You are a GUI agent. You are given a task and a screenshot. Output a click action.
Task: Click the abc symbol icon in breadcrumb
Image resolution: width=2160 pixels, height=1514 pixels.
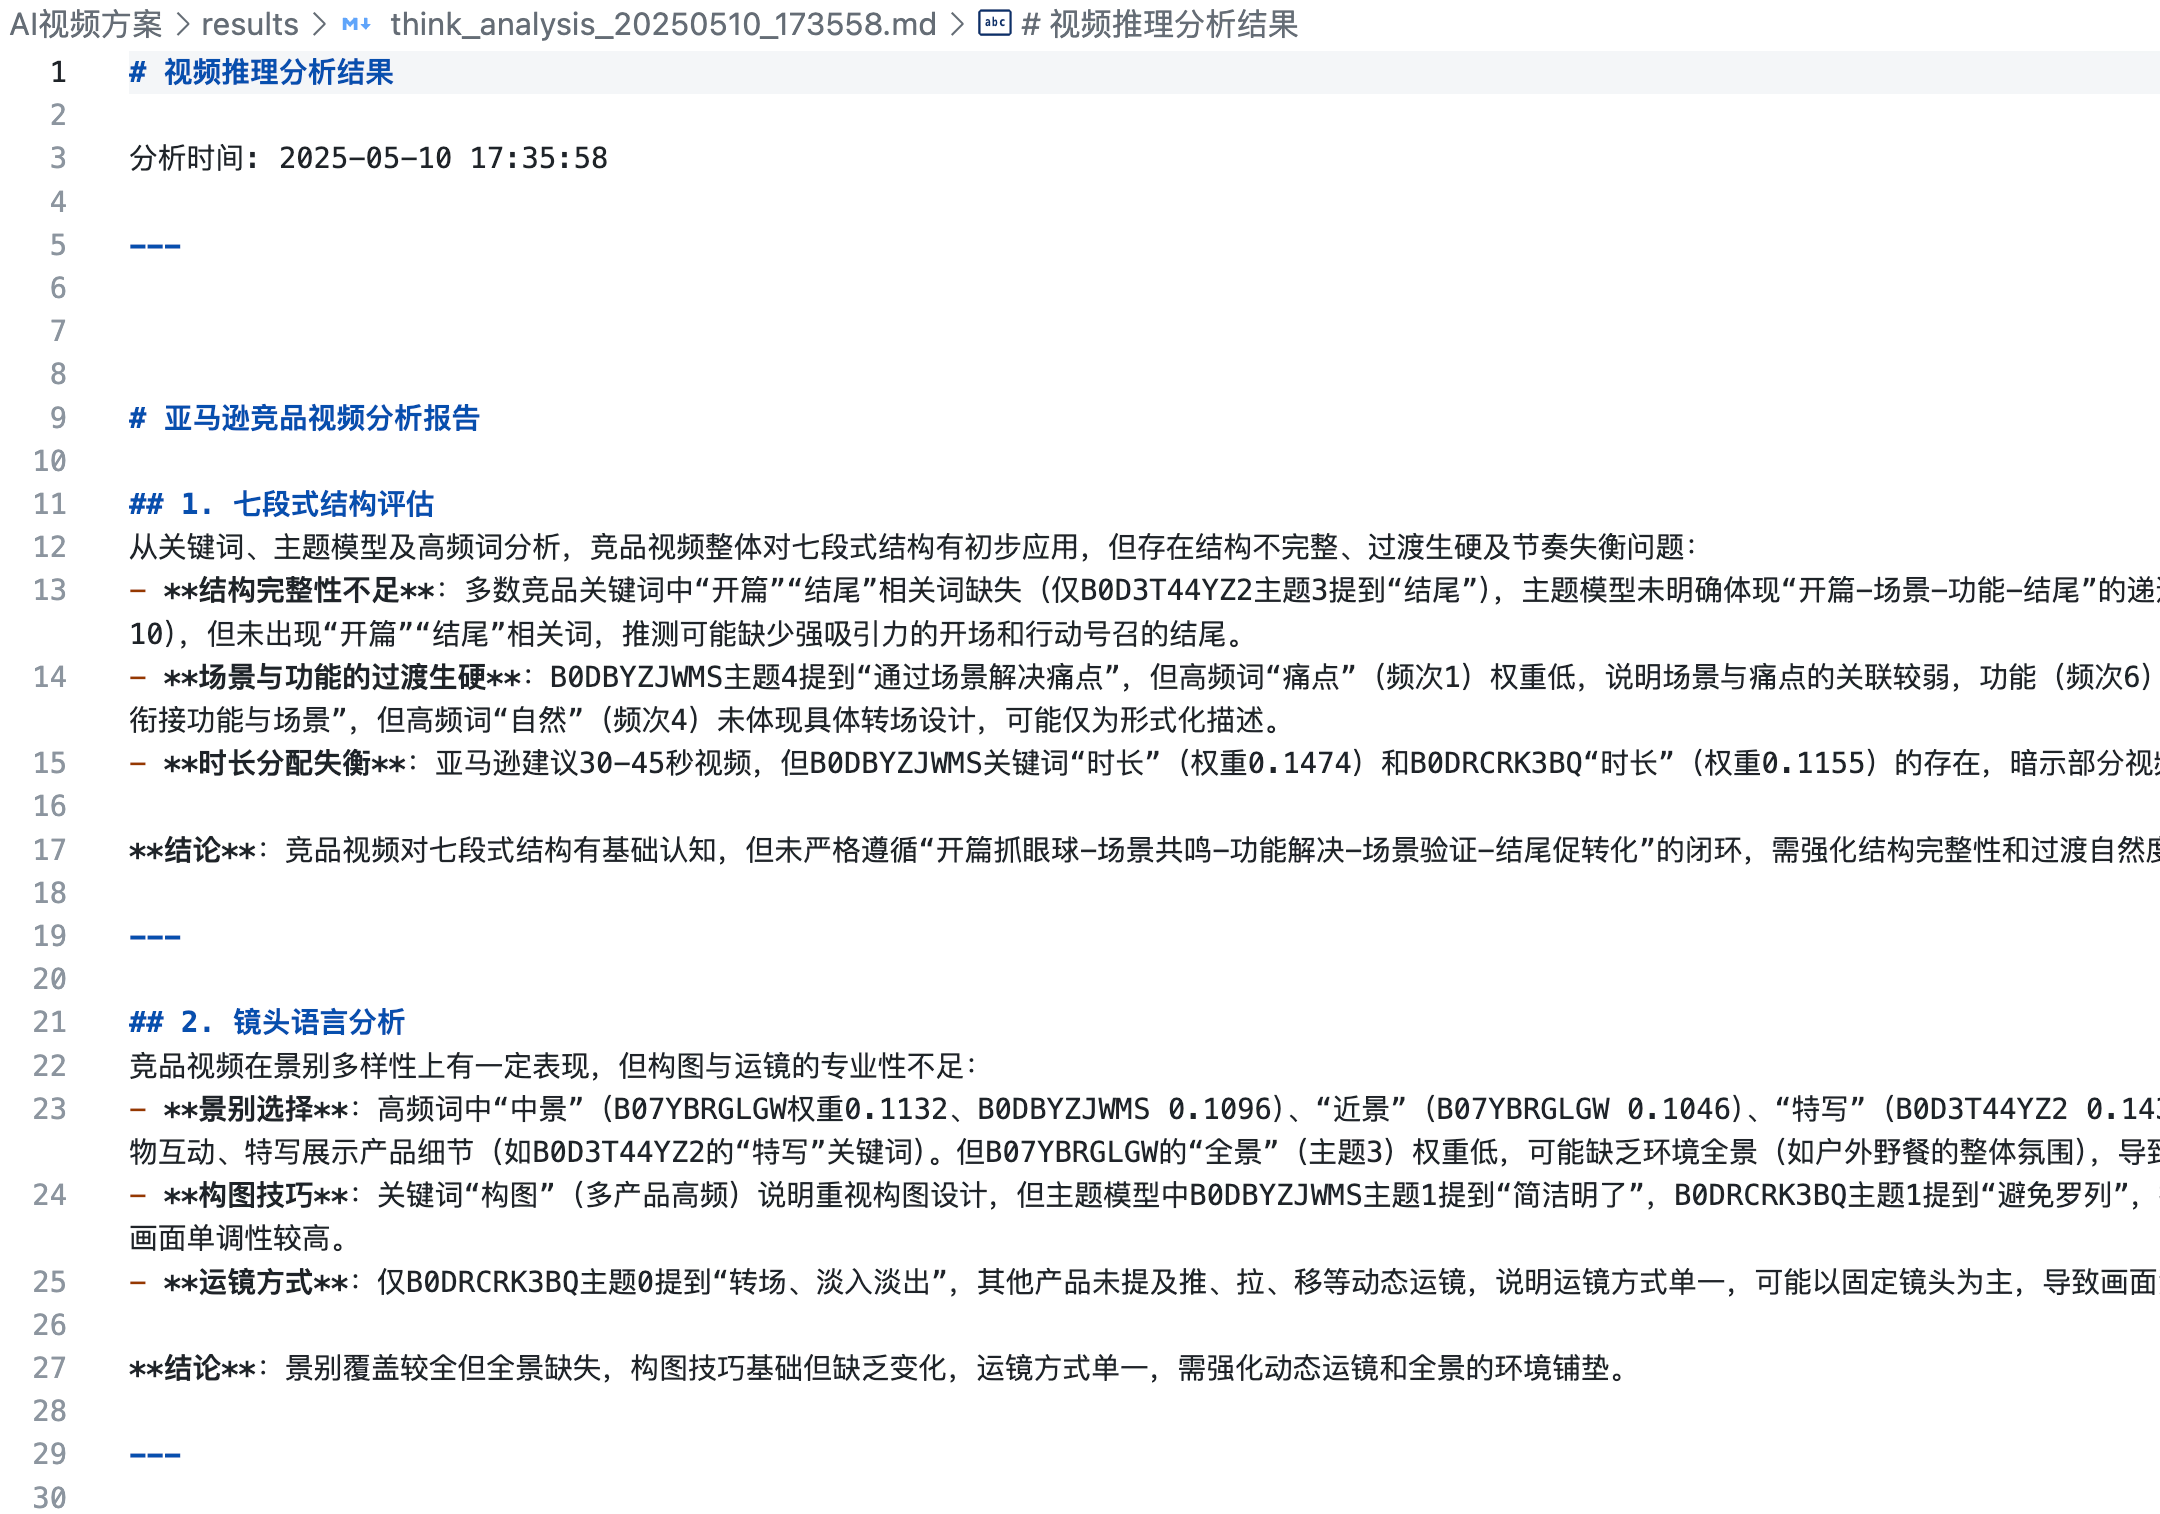[x=994, y=23]
